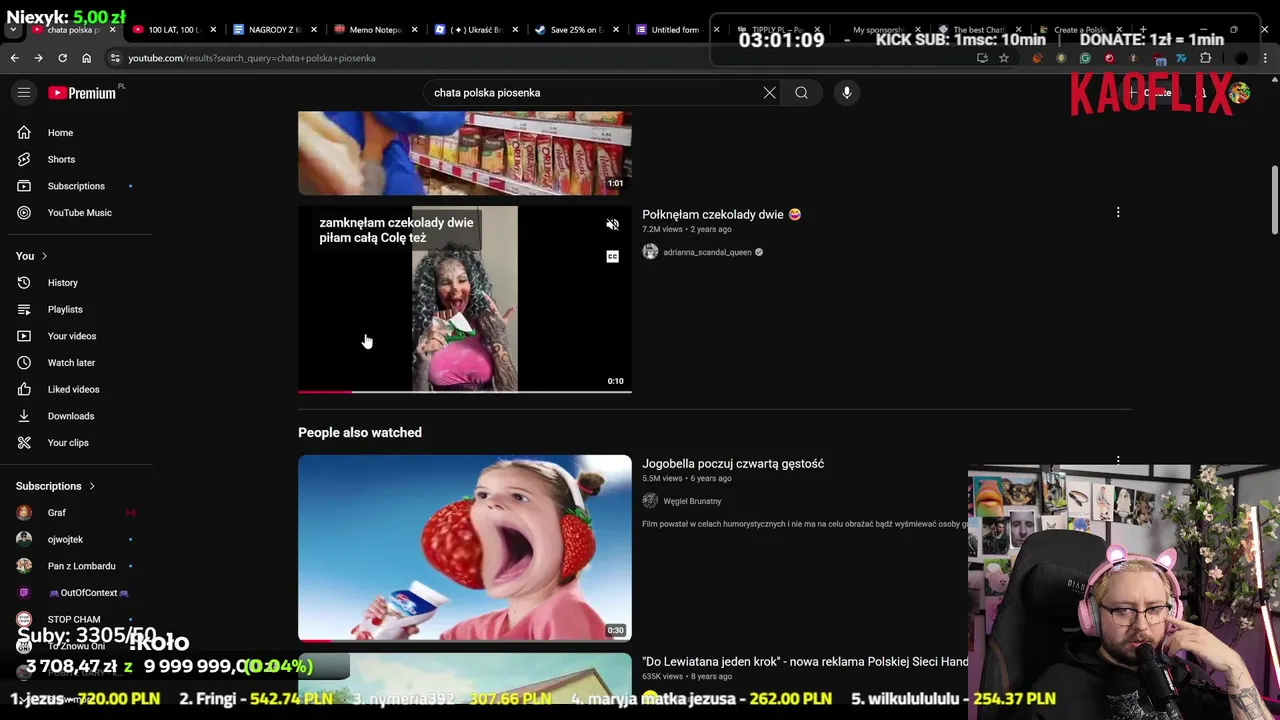Switch to the 'Save 25% on' tab
The image size is (1280, 720).
(577, 30)
